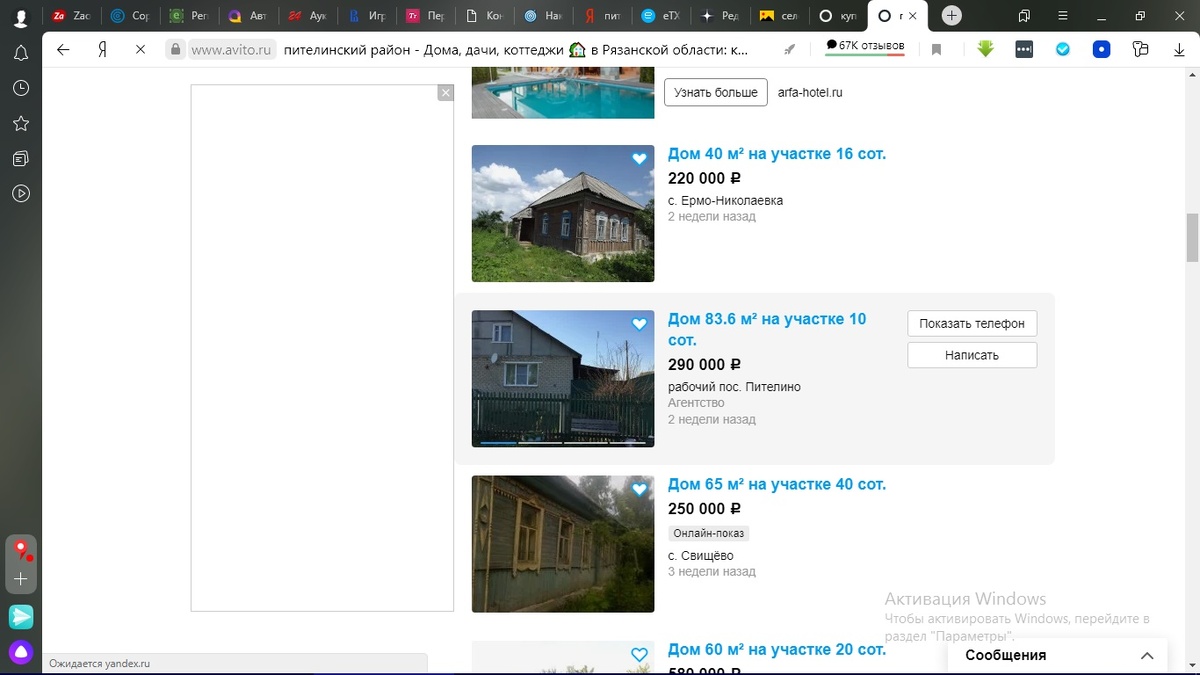This screenshot has height=675, width=1200.
Task: Switch to the Сор tab
Action: [130, 16]
